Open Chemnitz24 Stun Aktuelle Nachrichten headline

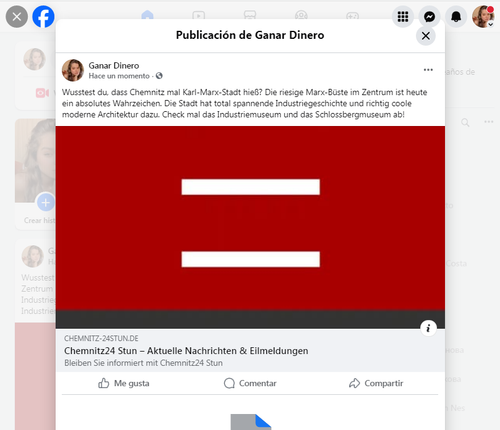pos(186,351)
